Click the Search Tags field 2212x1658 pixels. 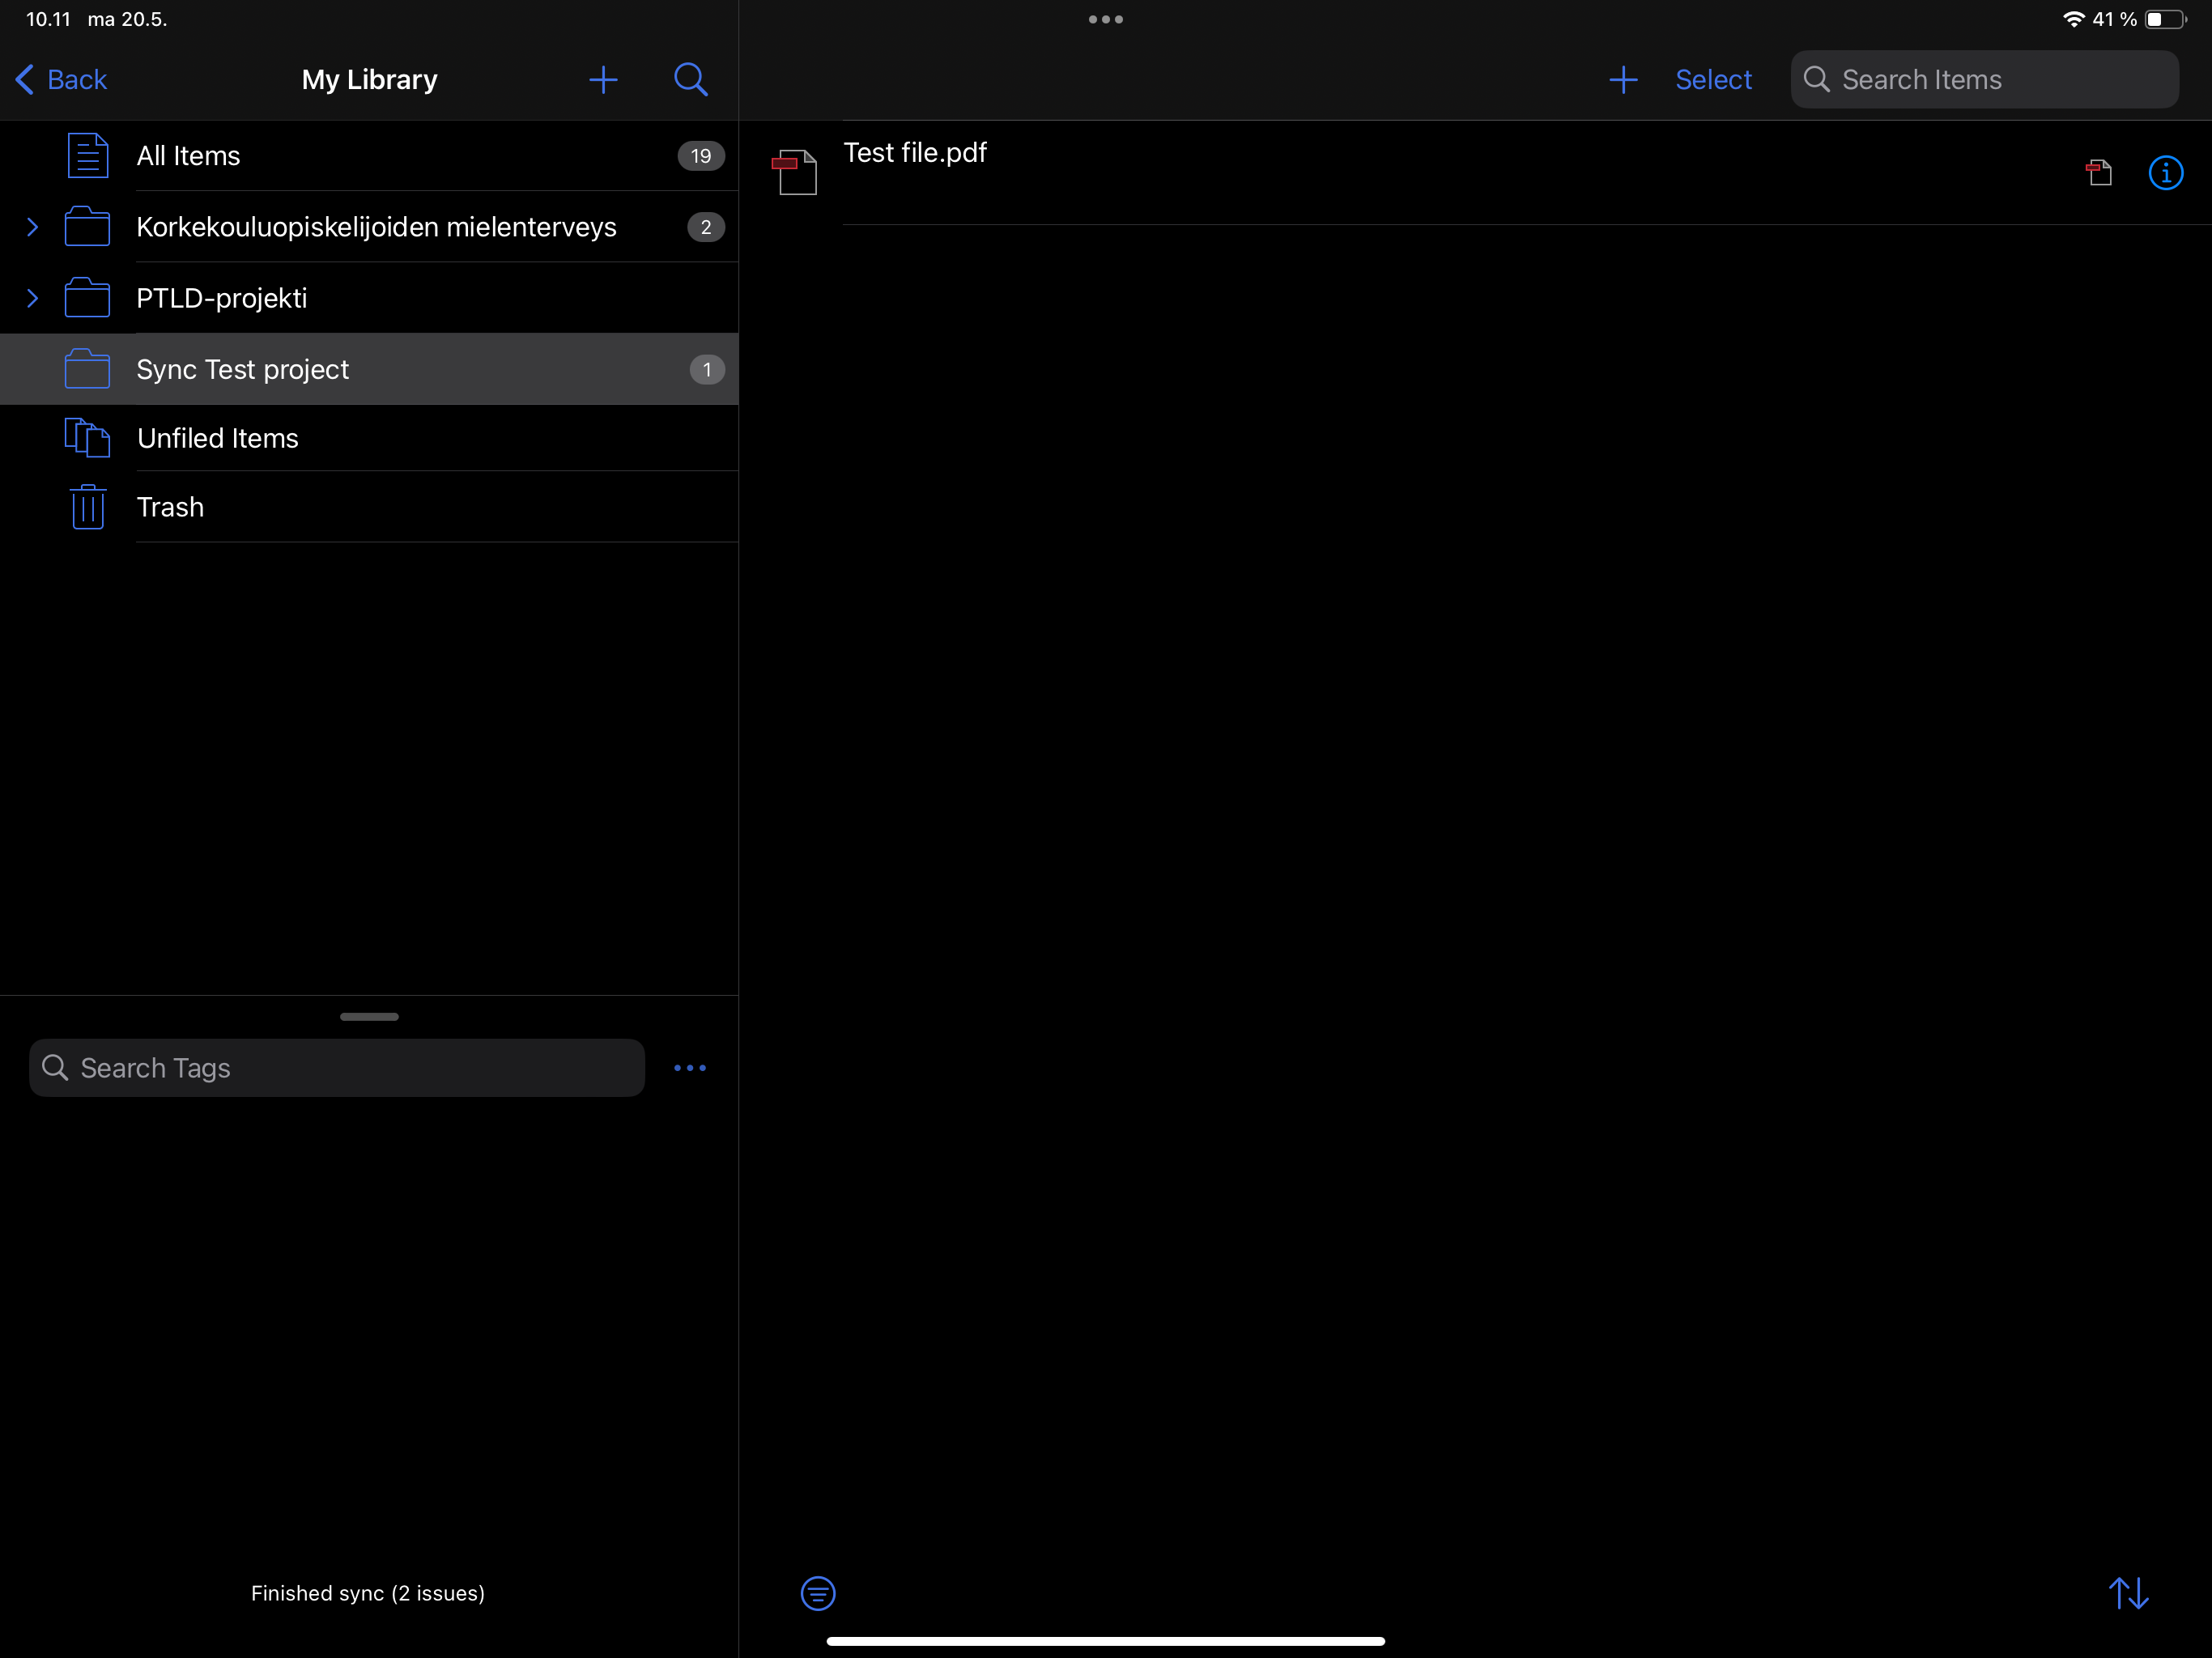point(338,1068)
